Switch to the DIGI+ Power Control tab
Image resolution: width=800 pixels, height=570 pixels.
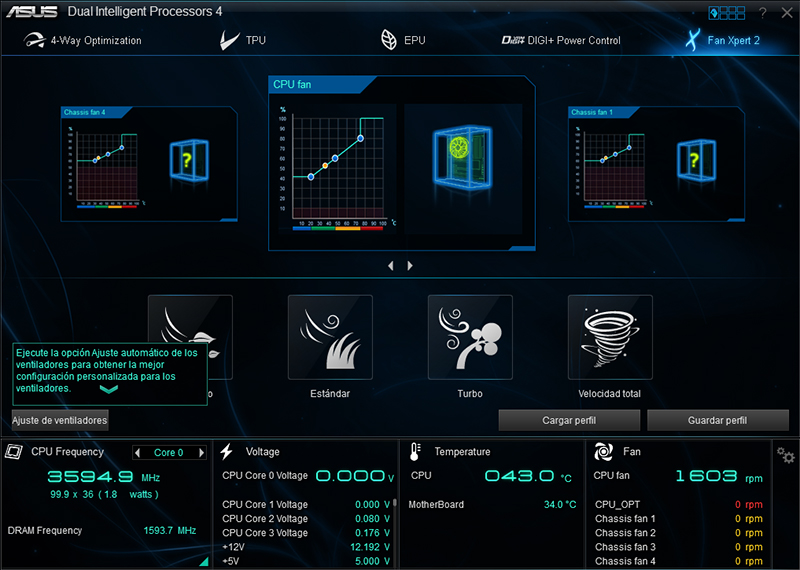pos(561,41)
